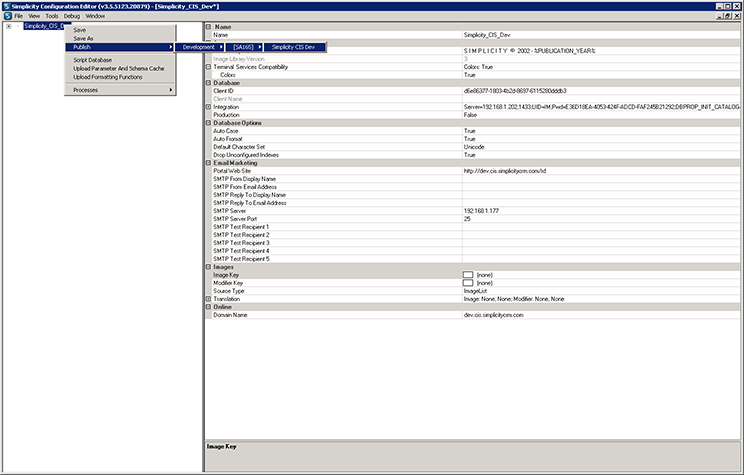Open the Window menu
744x475 pixels.
[95, 16]
